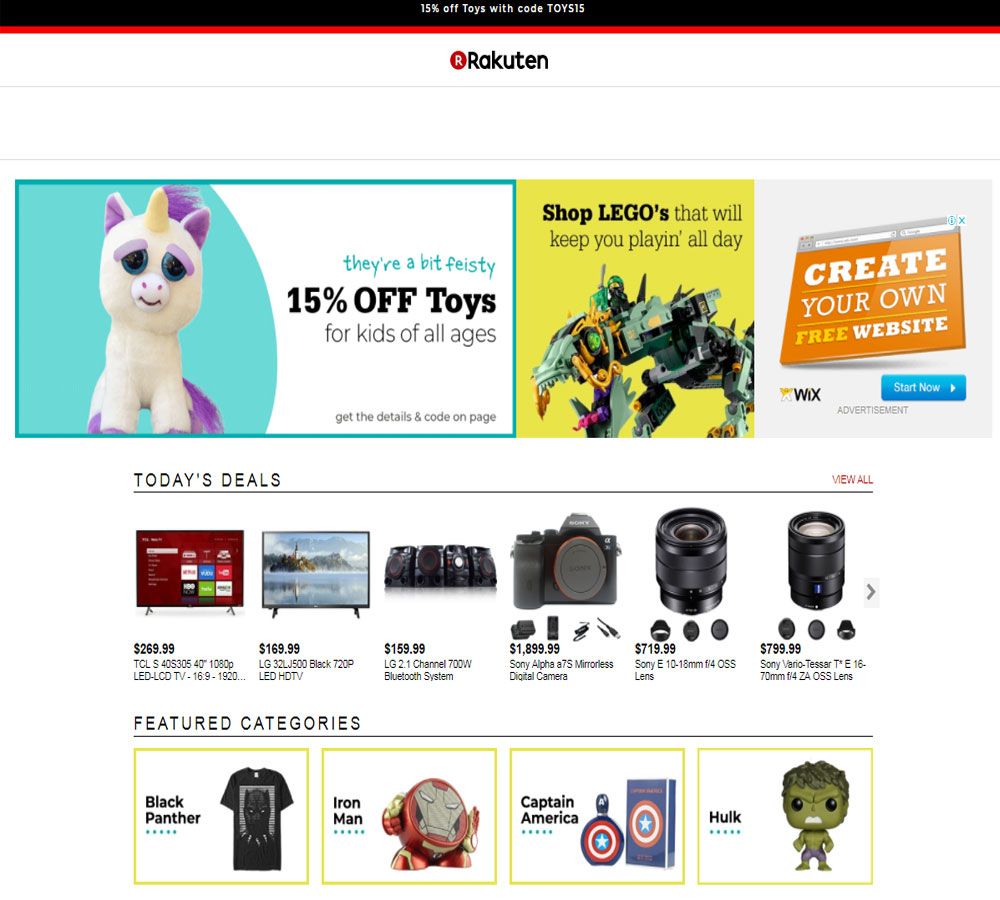
Task: Click the Rakuten logo
Action: tap(499, 61)
